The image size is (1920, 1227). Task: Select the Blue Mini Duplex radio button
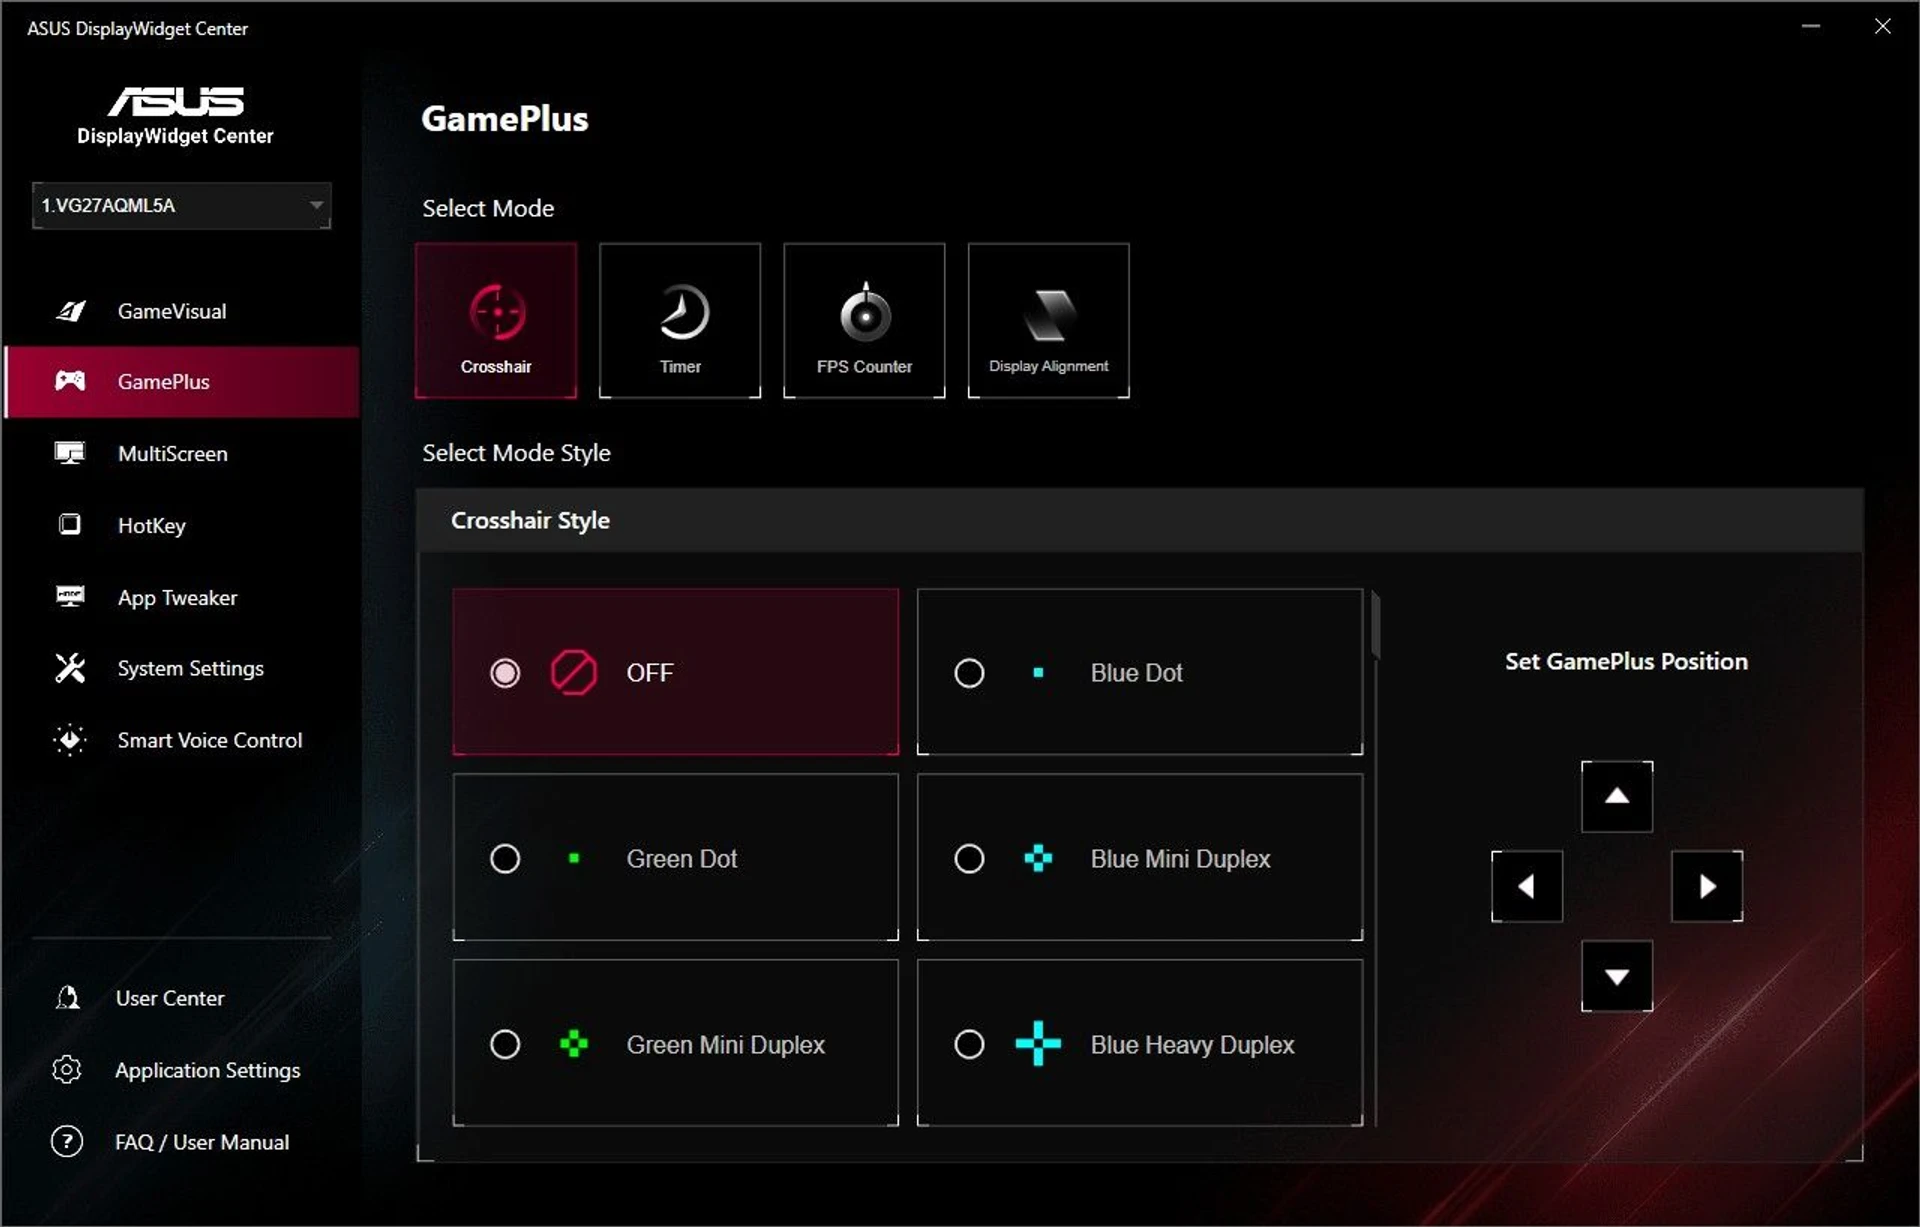969,858
